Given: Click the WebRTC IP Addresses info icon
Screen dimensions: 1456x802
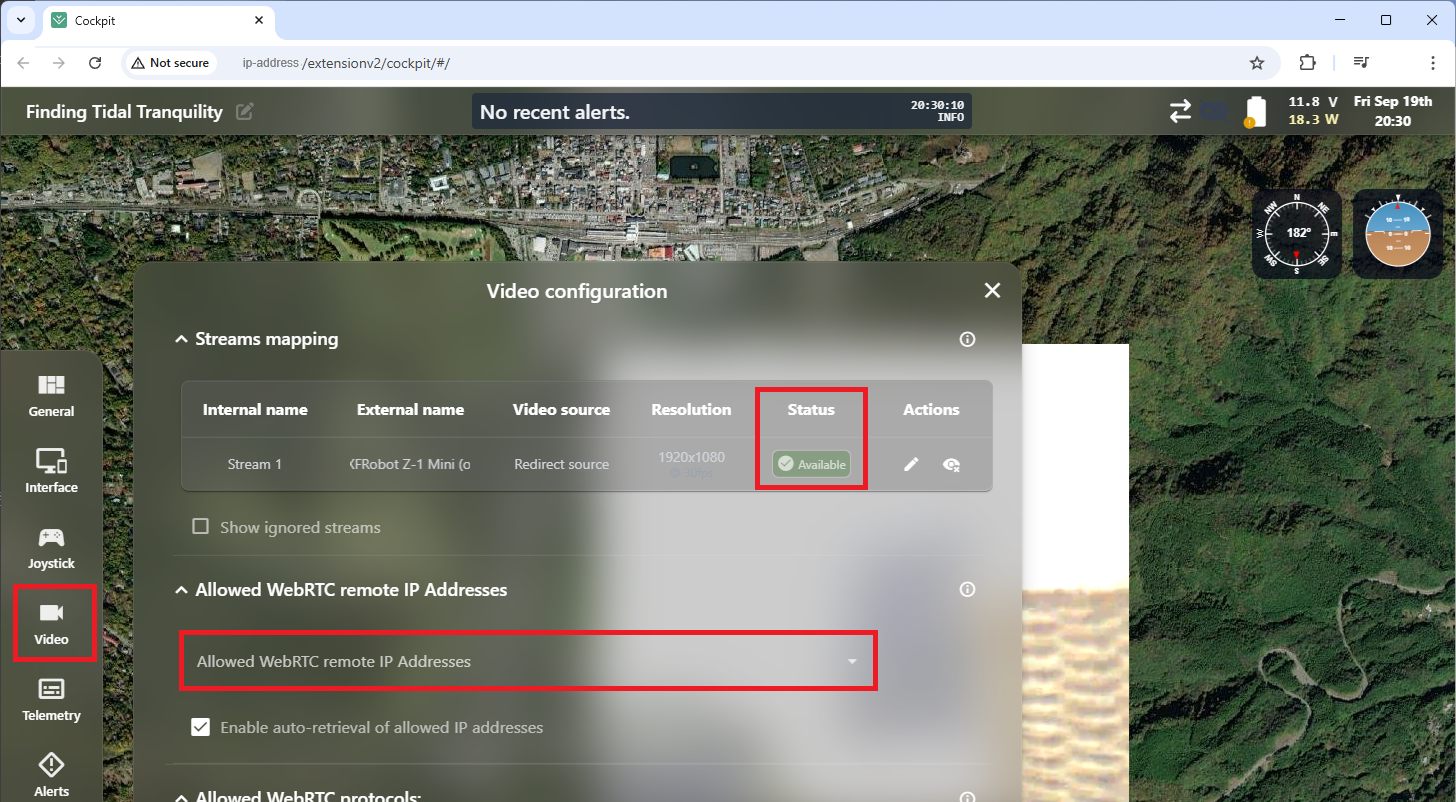Looking at the screenshot, I should coord(967,590).
